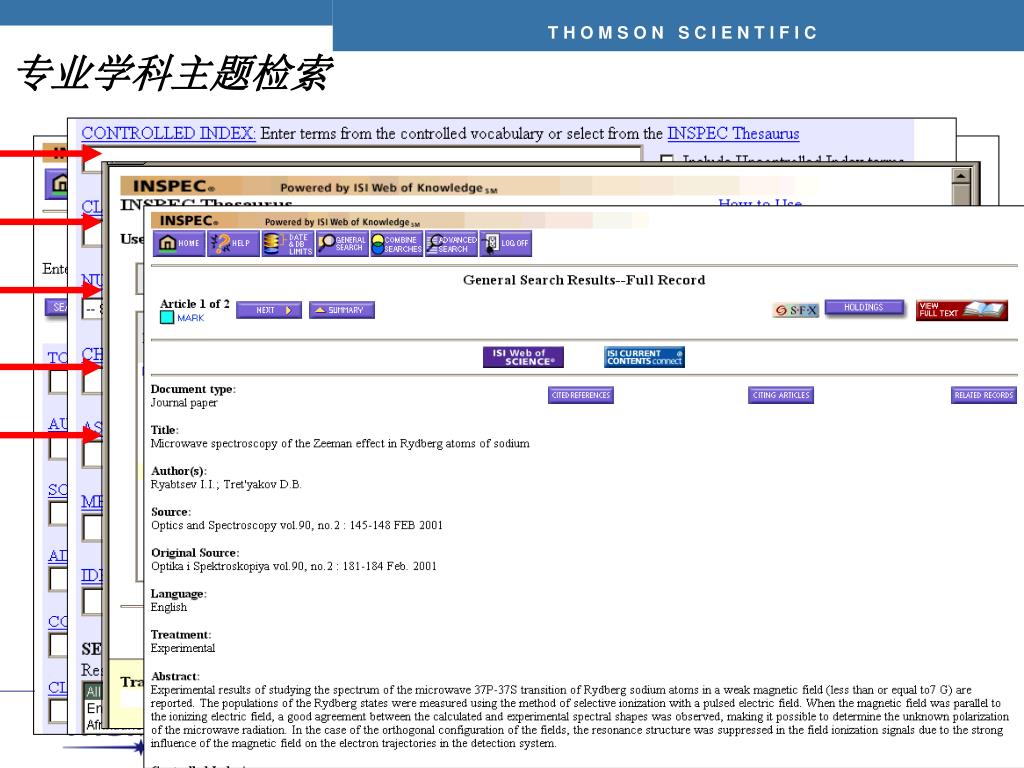The height and width of the screenshot is (768, 1024).
Task: Click 'Article 1 of 2' label
Action: coord(195,304)
